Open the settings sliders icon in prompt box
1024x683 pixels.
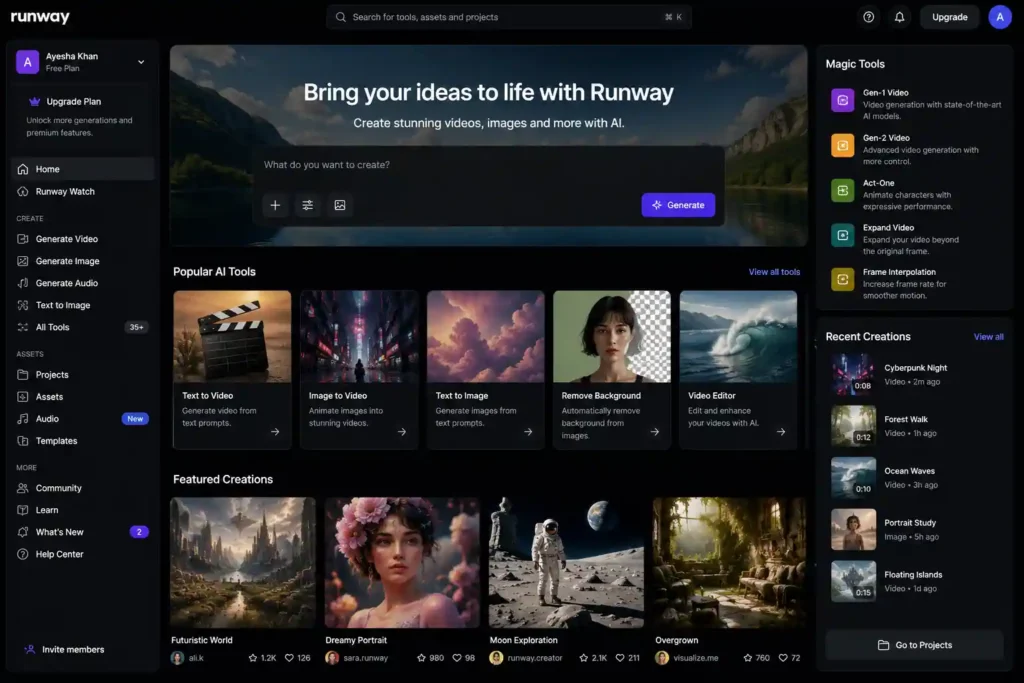pyautogui.click(x=308, y=205)
